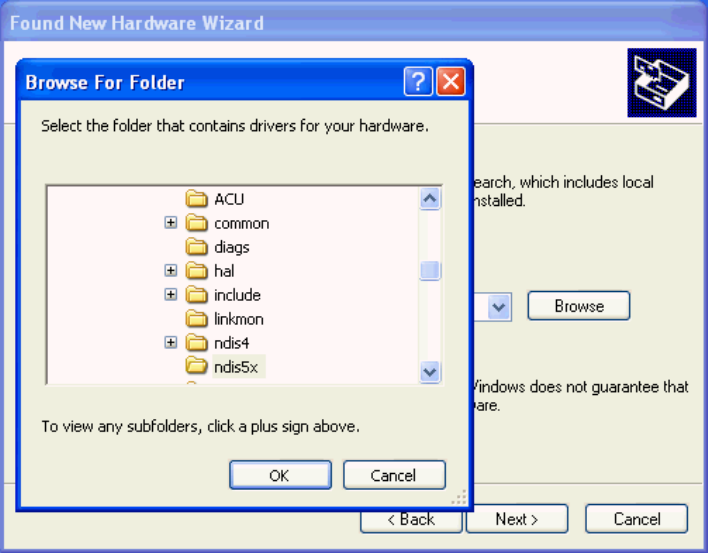
Task: Click the folder list scroll up arrow
Action: 430,199
